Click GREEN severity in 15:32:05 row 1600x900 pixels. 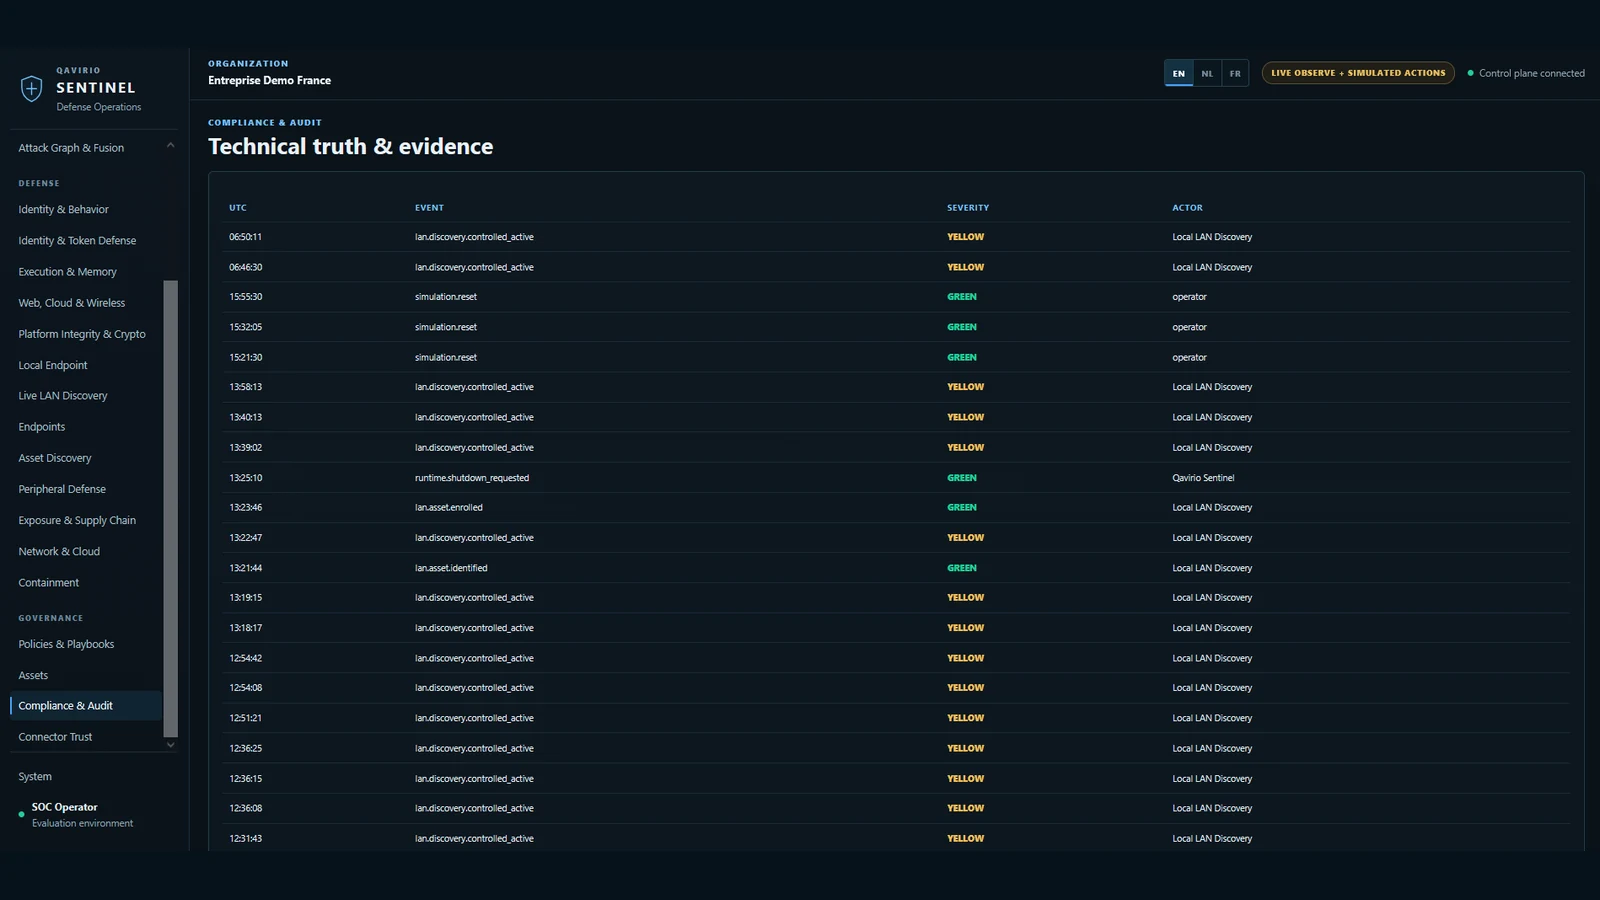962,327
